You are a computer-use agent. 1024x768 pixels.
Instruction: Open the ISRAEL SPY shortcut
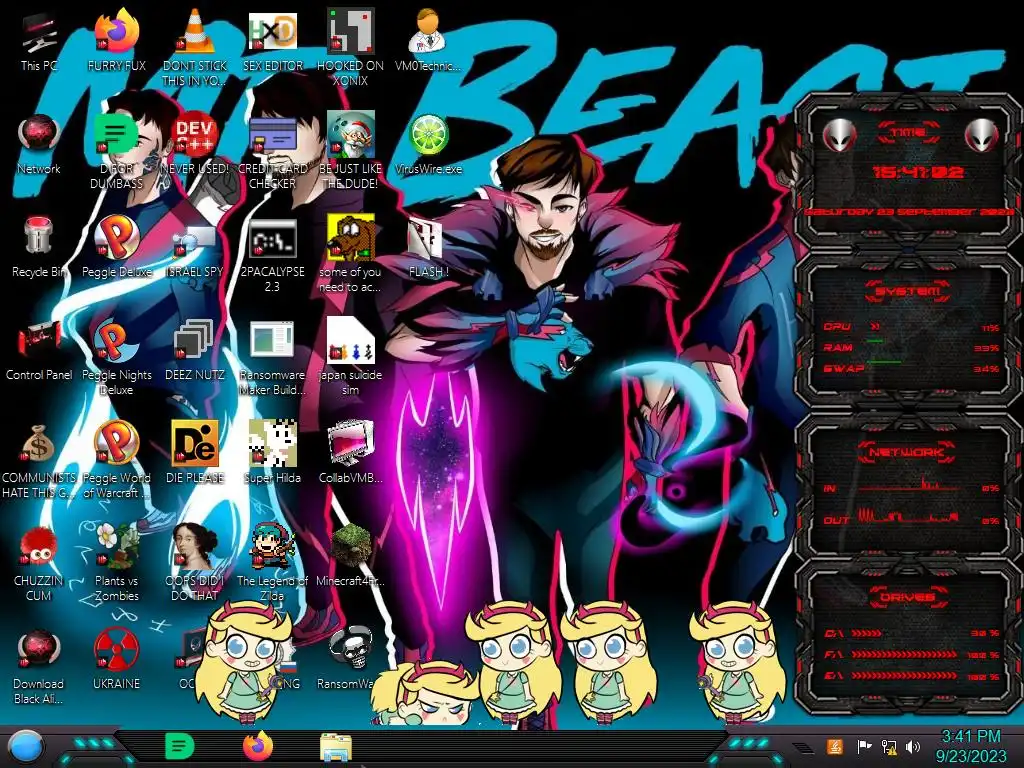pos(195,242)
